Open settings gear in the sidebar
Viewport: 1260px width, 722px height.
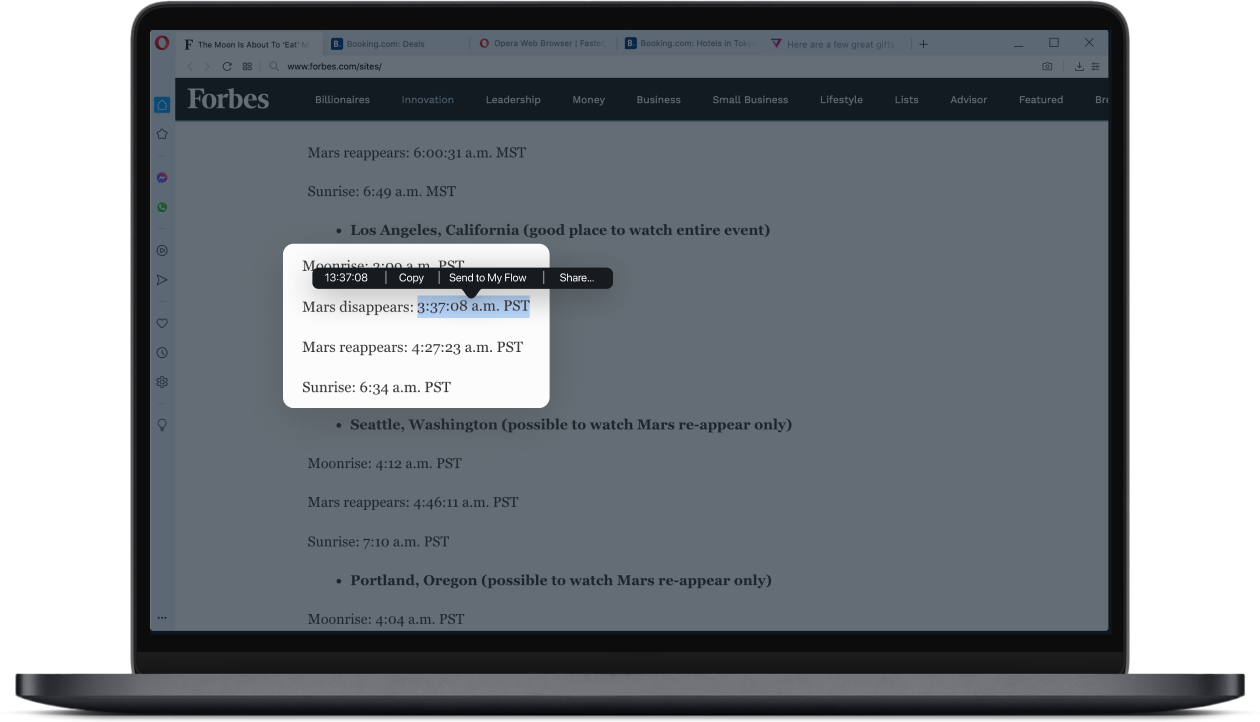(x=162, y=382)
